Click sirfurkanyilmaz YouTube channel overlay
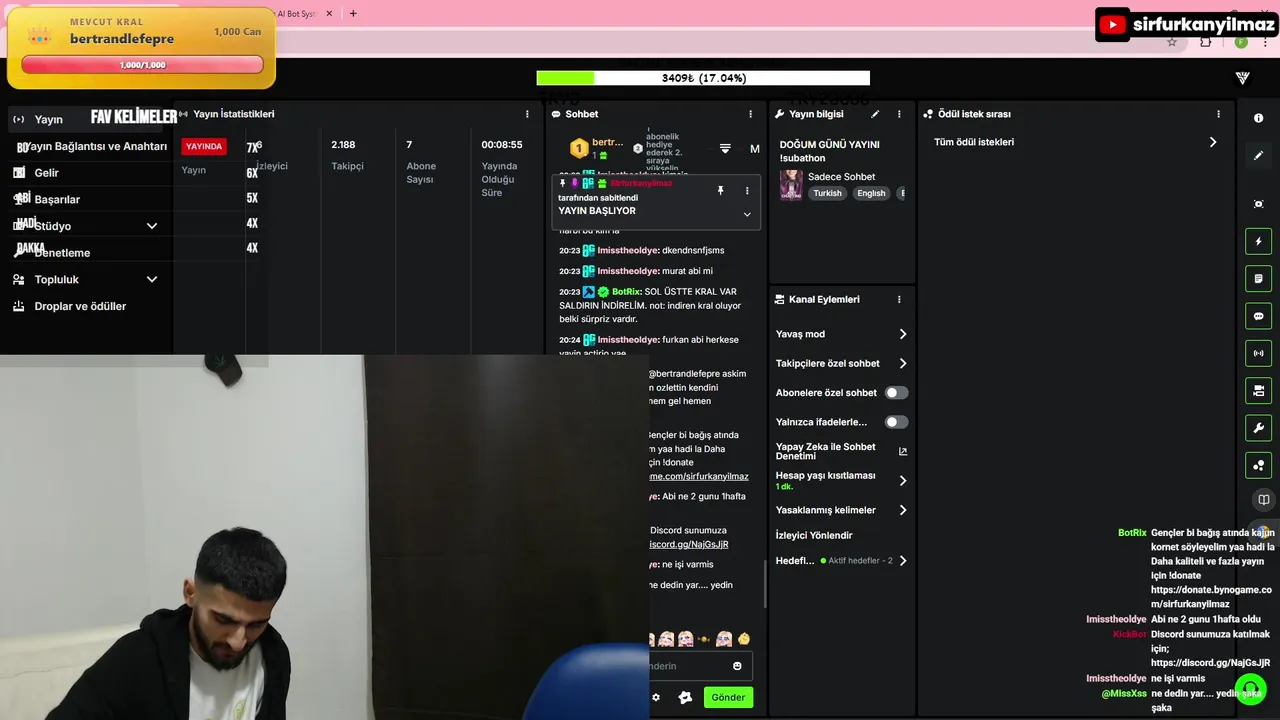This screenshot has height=720, width=1280. coord(1187,24)
